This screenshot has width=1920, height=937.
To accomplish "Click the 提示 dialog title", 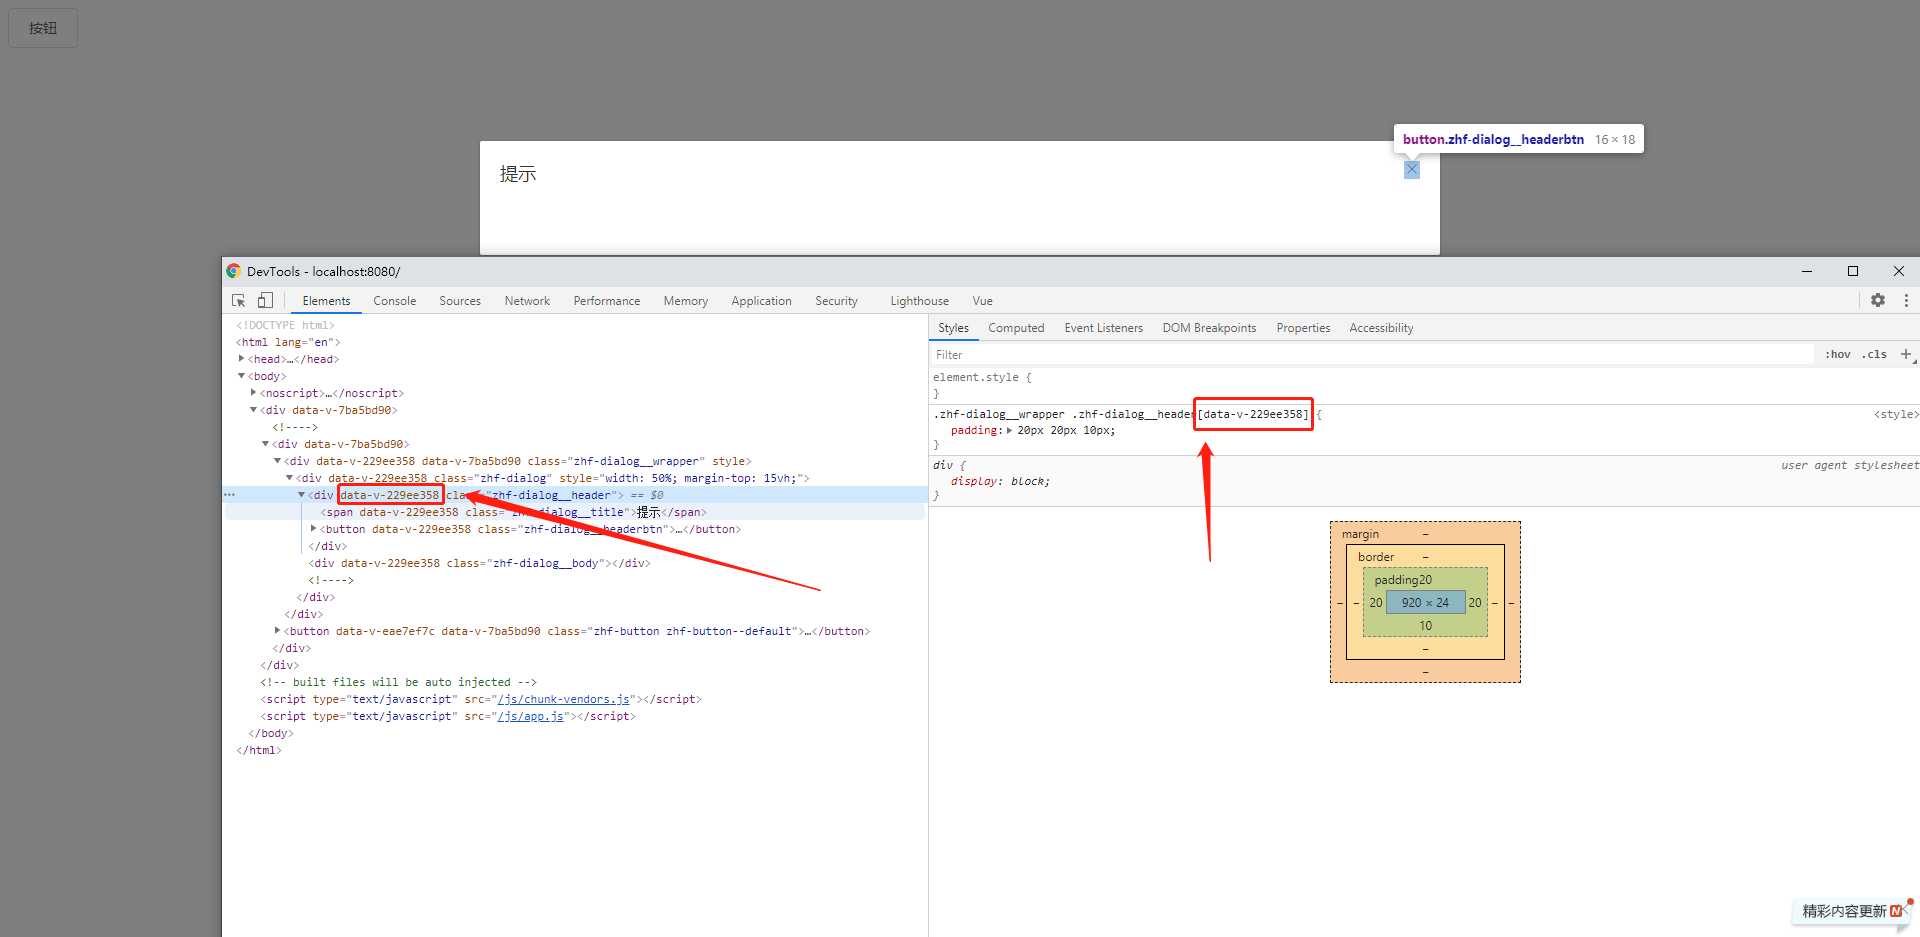I will coord(518,174).
